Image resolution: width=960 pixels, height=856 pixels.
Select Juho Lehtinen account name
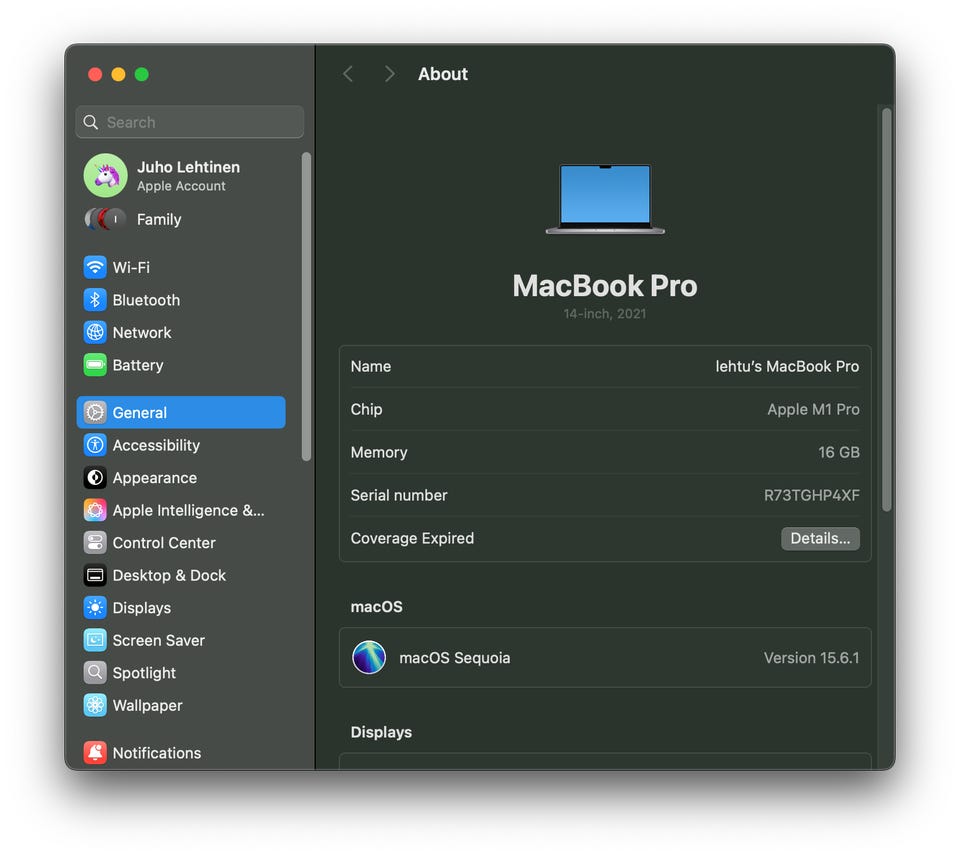tap(189, 167)
